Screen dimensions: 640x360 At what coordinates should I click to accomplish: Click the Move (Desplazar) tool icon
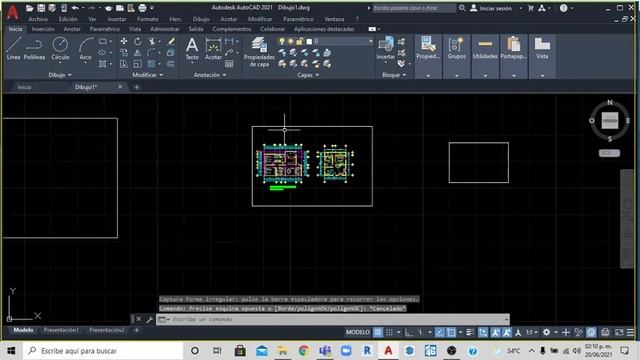tap(124, 41)
